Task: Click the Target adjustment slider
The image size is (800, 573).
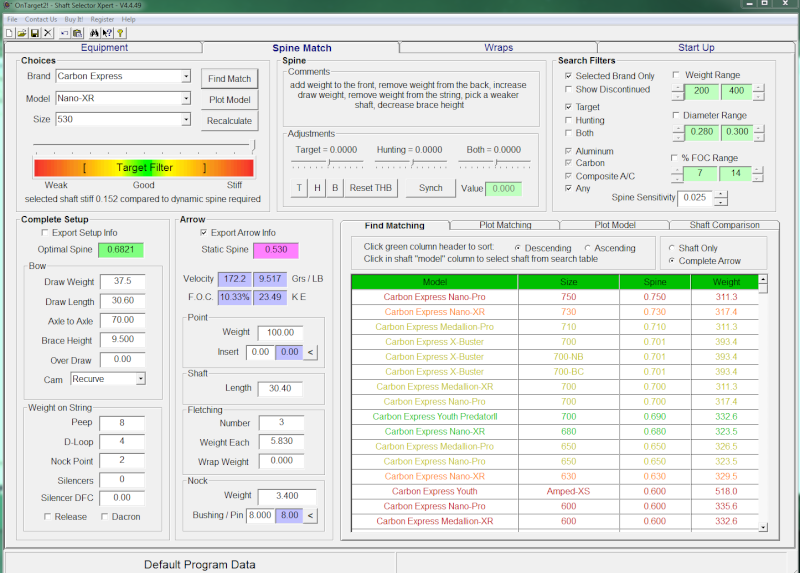Action: pos(327,163)
